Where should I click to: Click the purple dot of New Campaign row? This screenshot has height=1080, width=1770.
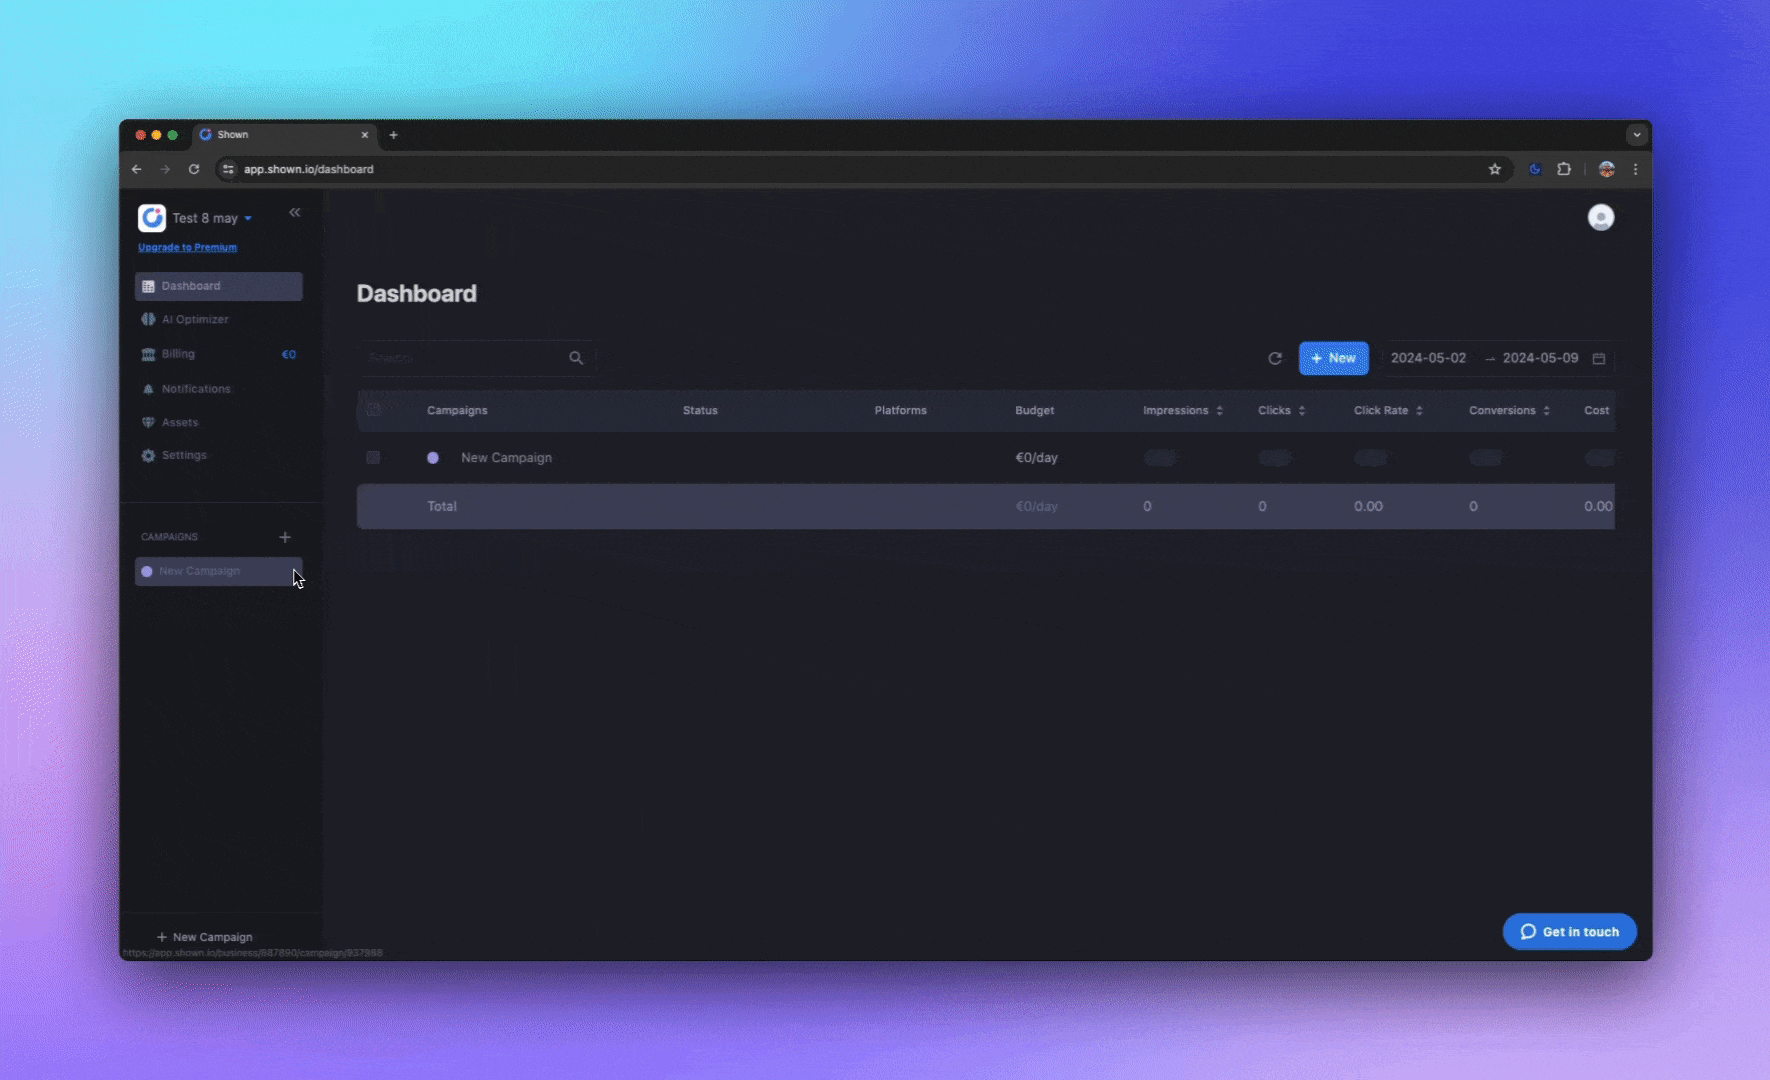point(433,458)
